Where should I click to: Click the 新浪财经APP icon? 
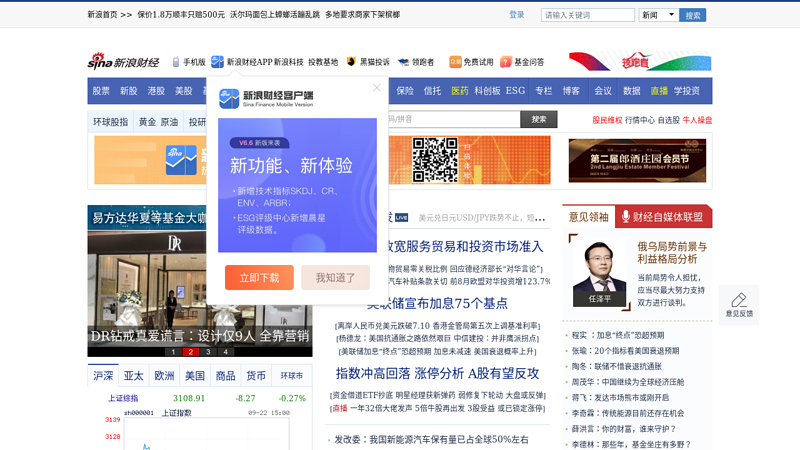tap(217, 62)
